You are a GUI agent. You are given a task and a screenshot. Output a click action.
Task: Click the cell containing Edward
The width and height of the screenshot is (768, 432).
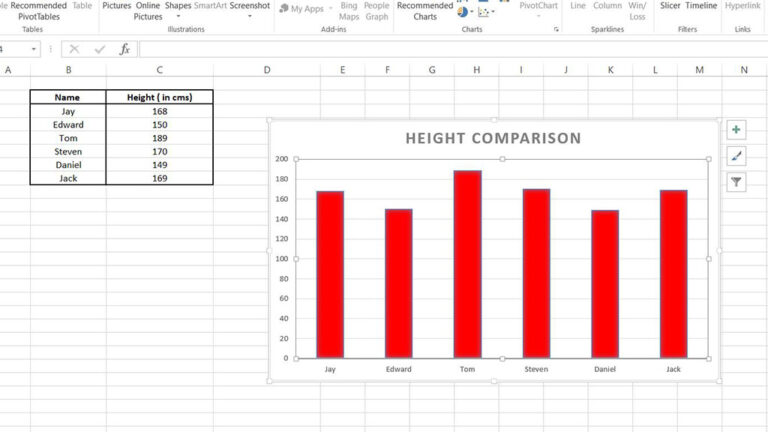(x=68, y=124)
